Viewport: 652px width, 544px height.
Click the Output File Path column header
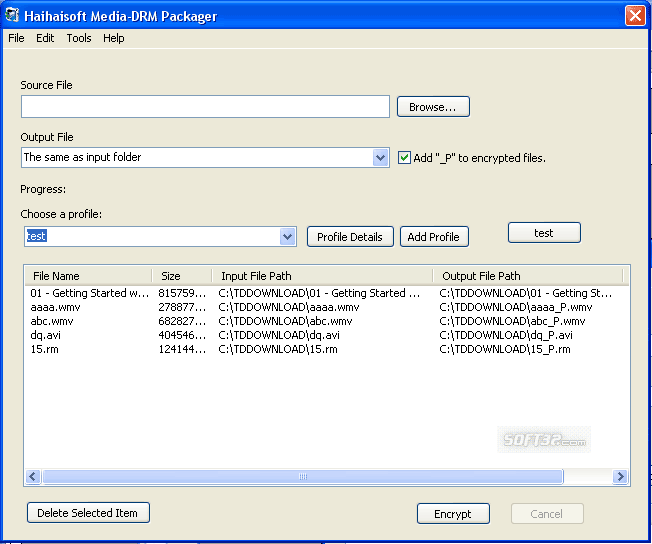pos(528,276)
